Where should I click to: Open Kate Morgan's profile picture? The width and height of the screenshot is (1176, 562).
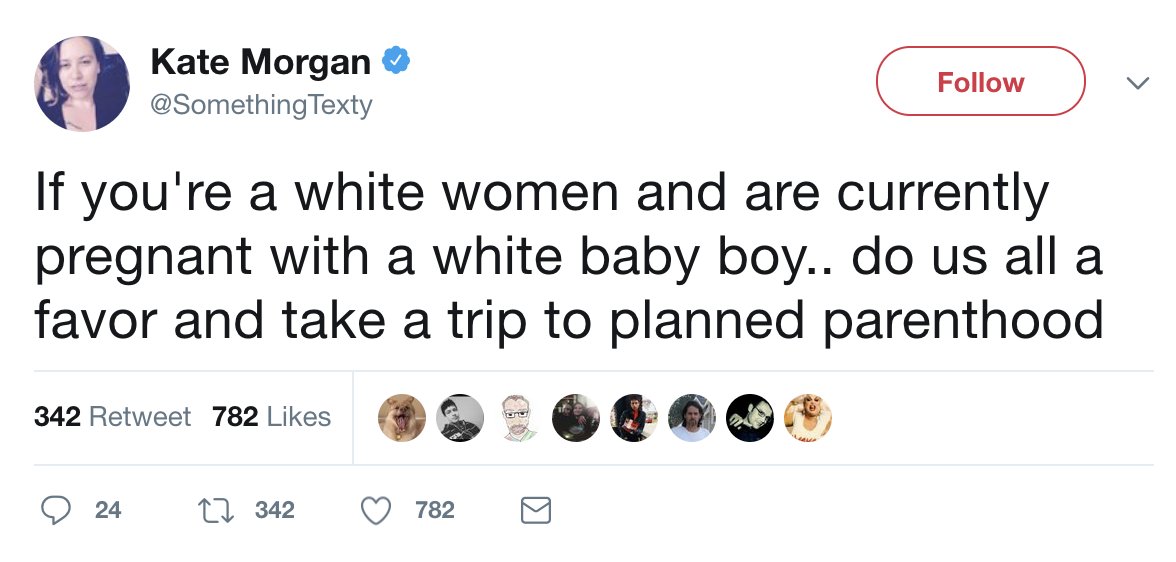point(82,83)
